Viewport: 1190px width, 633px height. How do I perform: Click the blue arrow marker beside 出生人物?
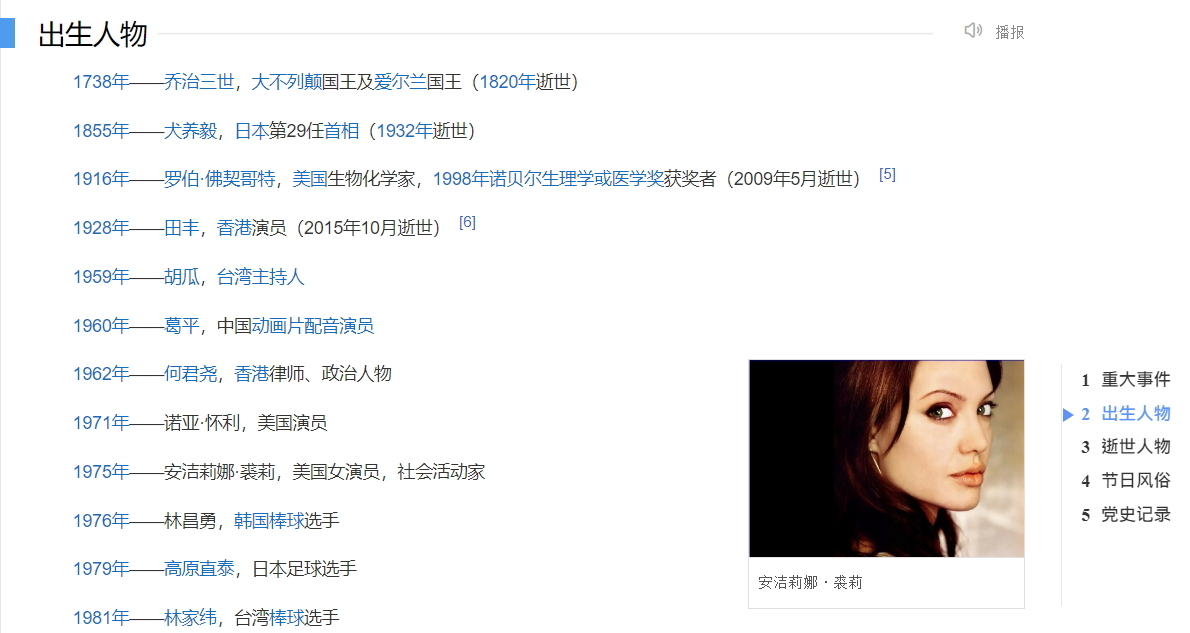pyautogui.click(x=1068, y=414)
